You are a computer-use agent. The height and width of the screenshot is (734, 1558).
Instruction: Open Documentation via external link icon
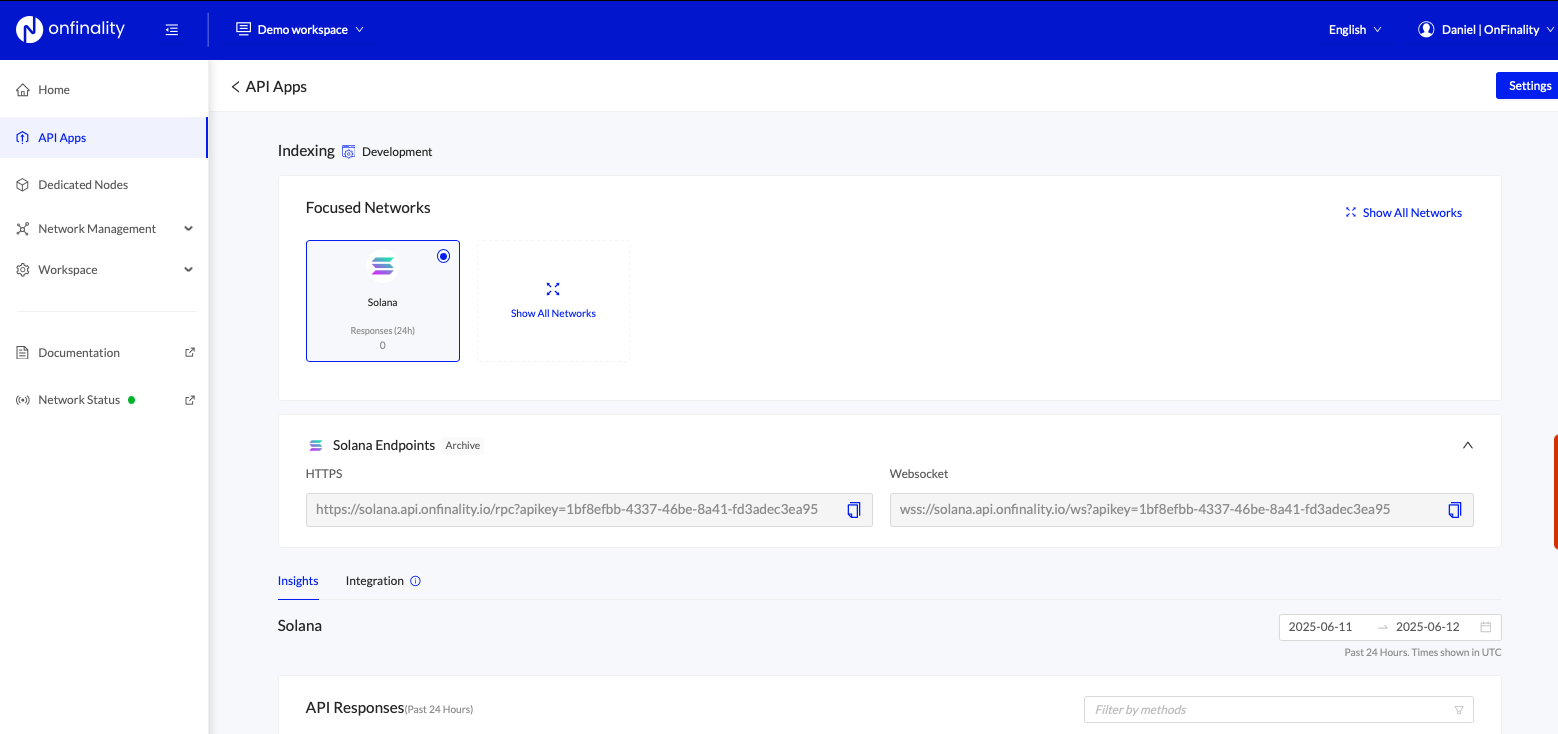189,352
